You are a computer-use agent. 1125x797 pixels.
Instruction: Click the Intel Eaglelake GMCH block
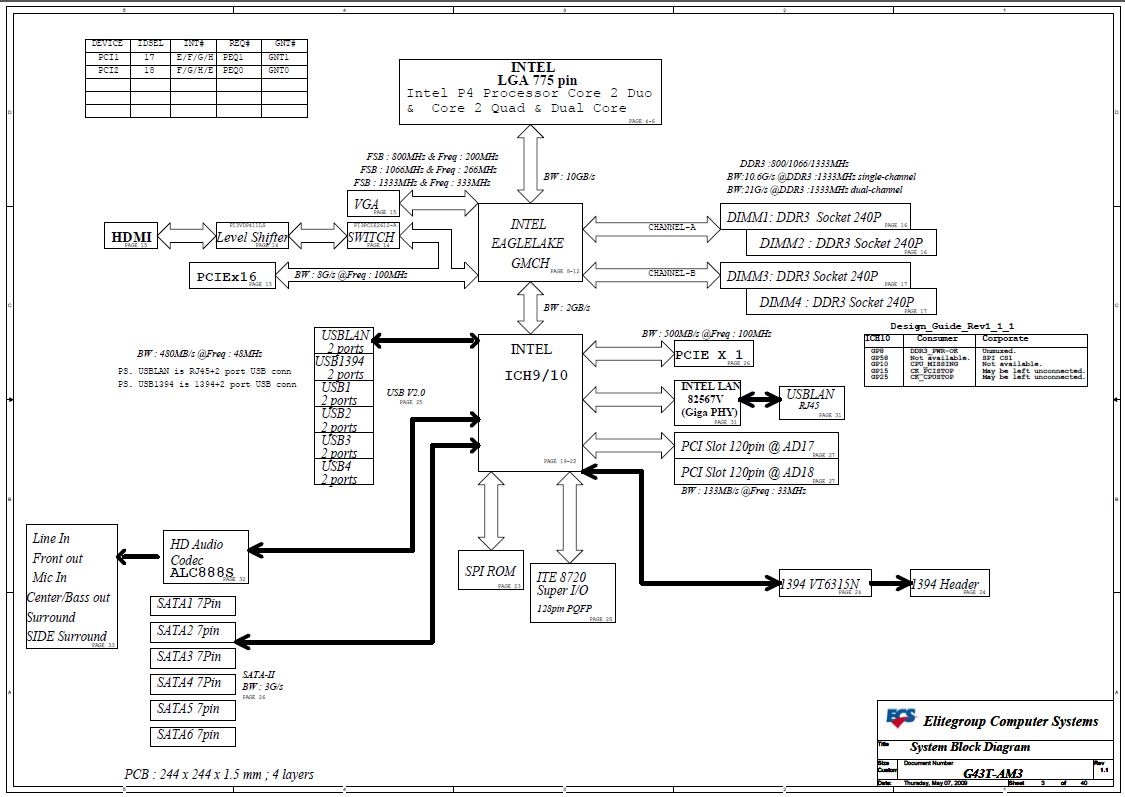pos(529,242)
